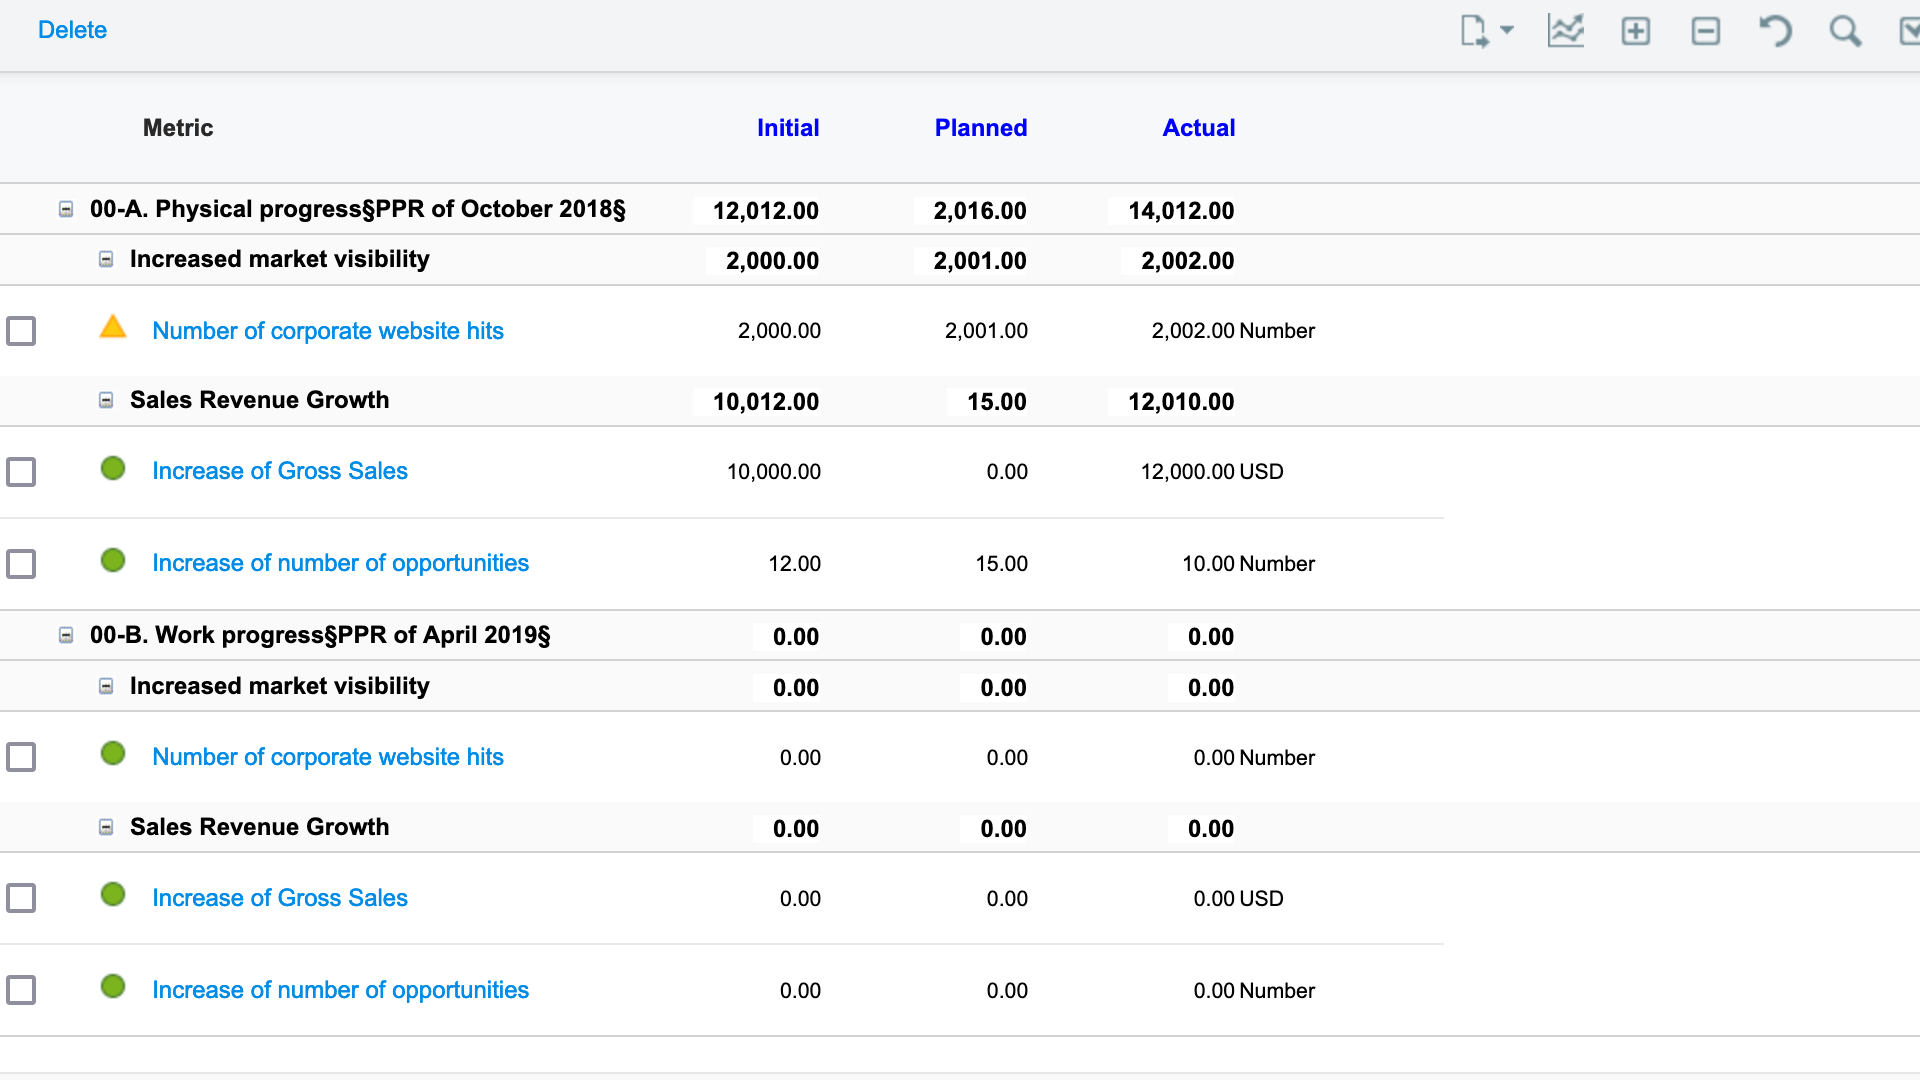The height and width of the screenshot is (1080, 1920).
Task: Collapse first Sales Revenue Growth section
Action: click(x=106, y=400)
